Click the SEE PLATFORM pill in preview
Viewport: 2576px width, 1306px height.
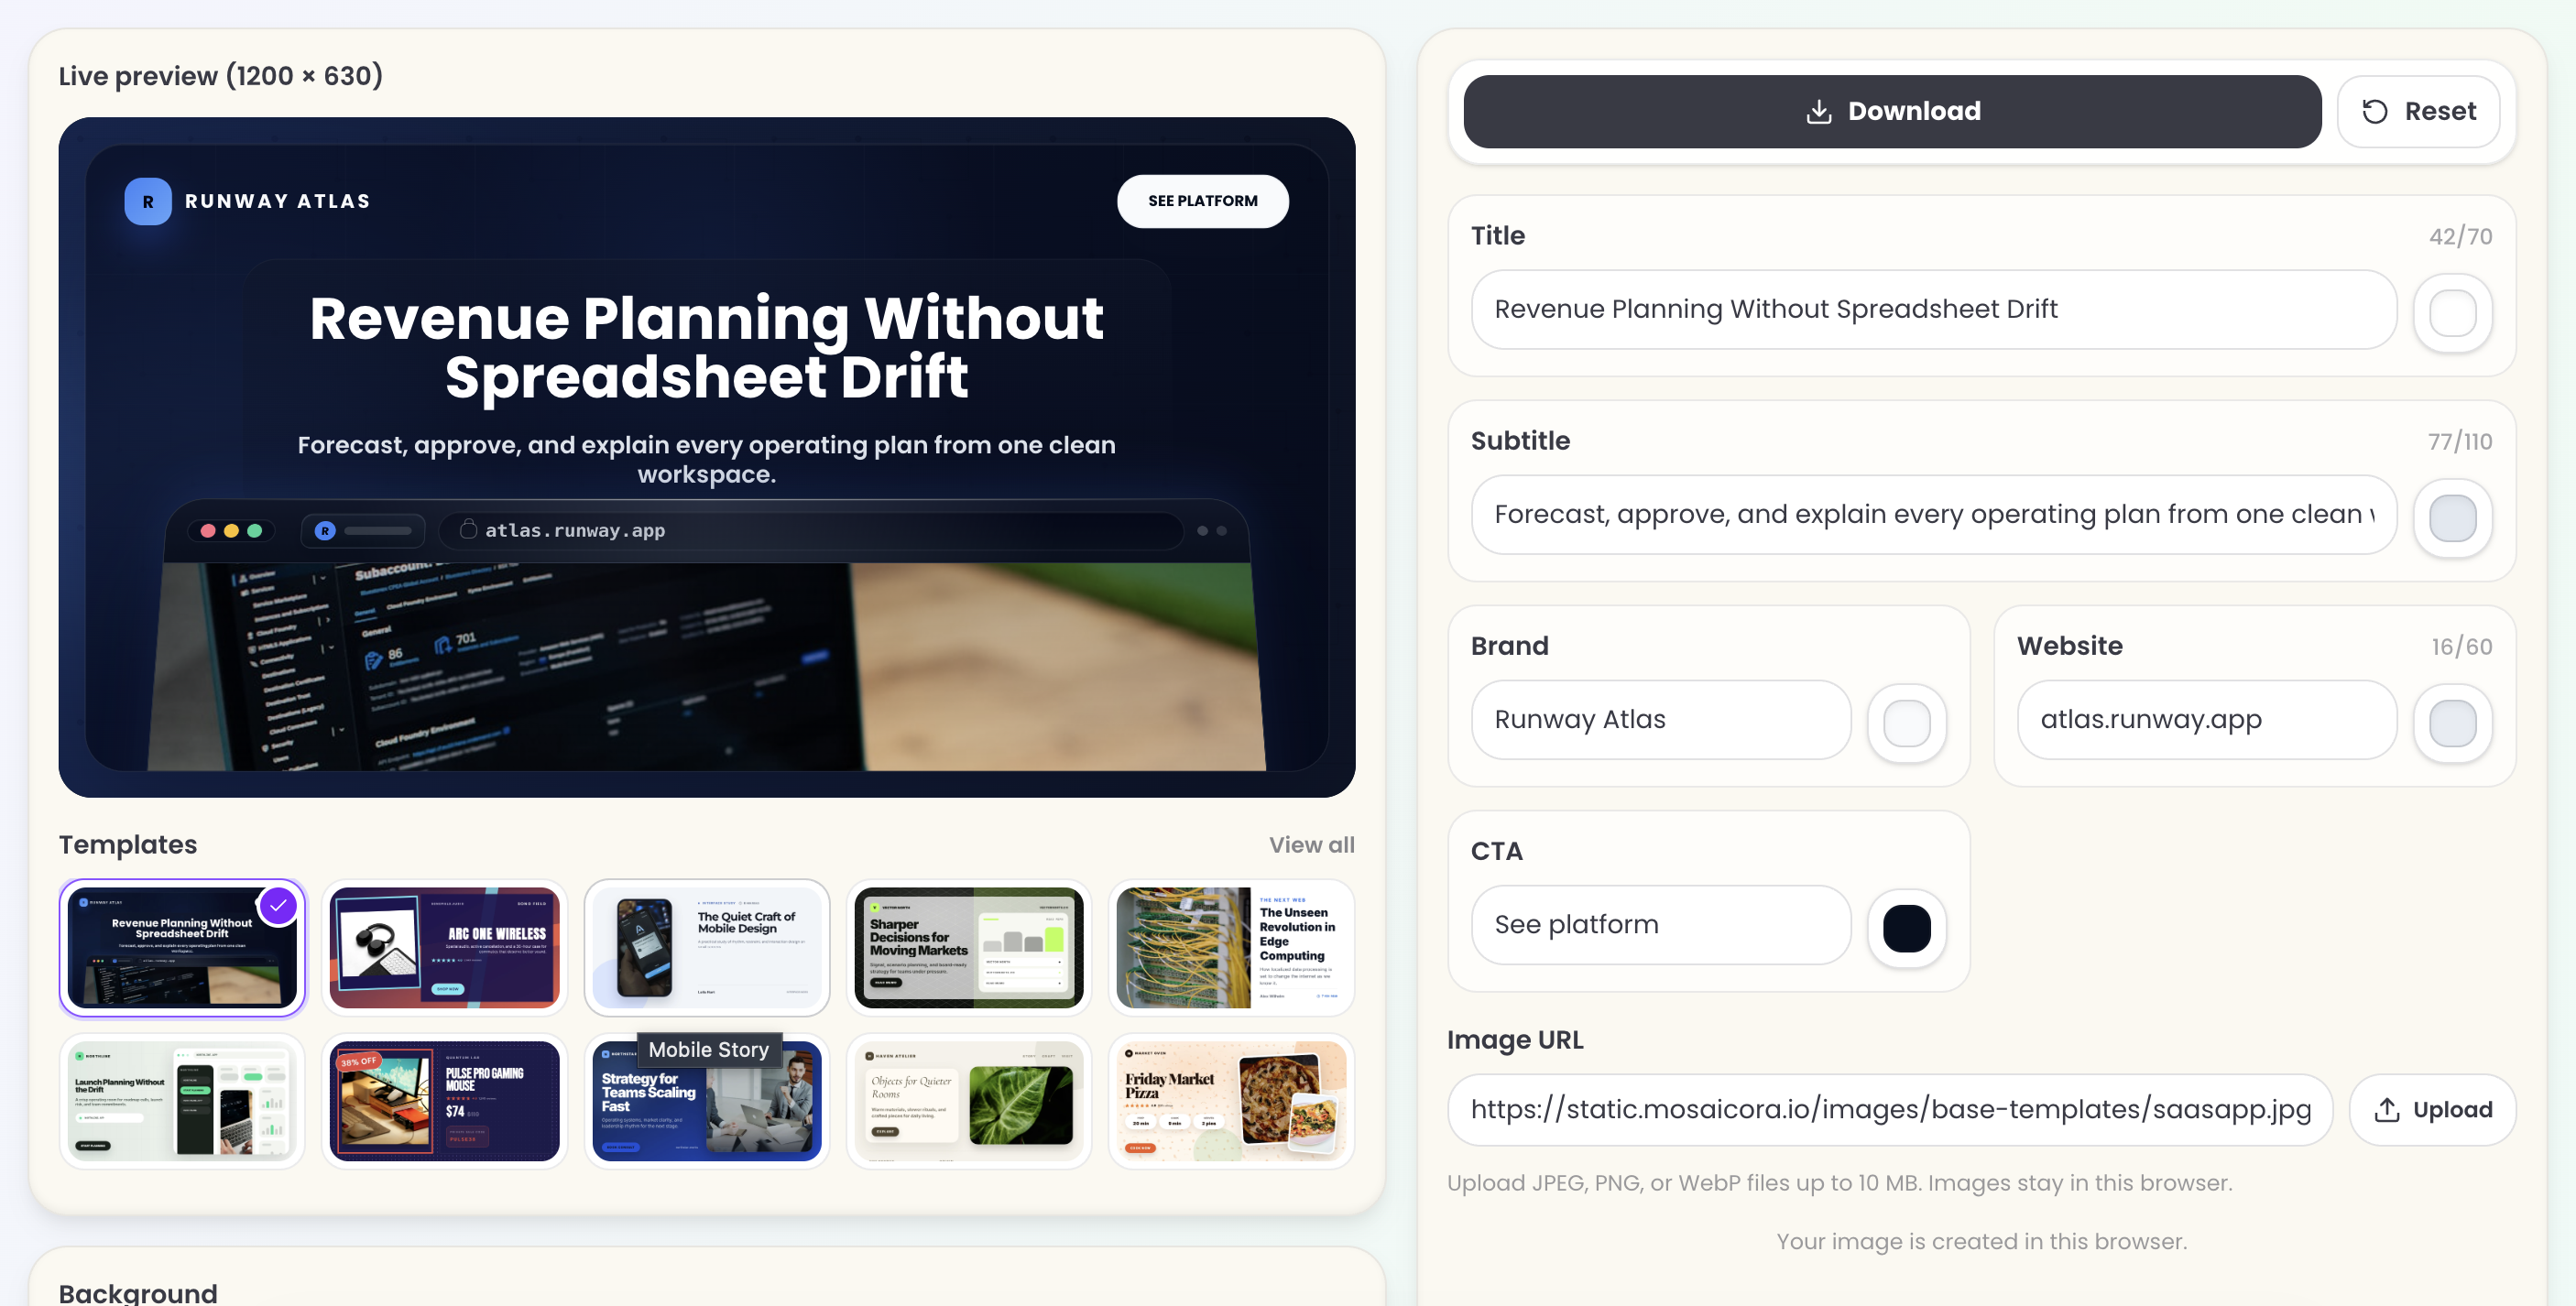[1202, 201]
